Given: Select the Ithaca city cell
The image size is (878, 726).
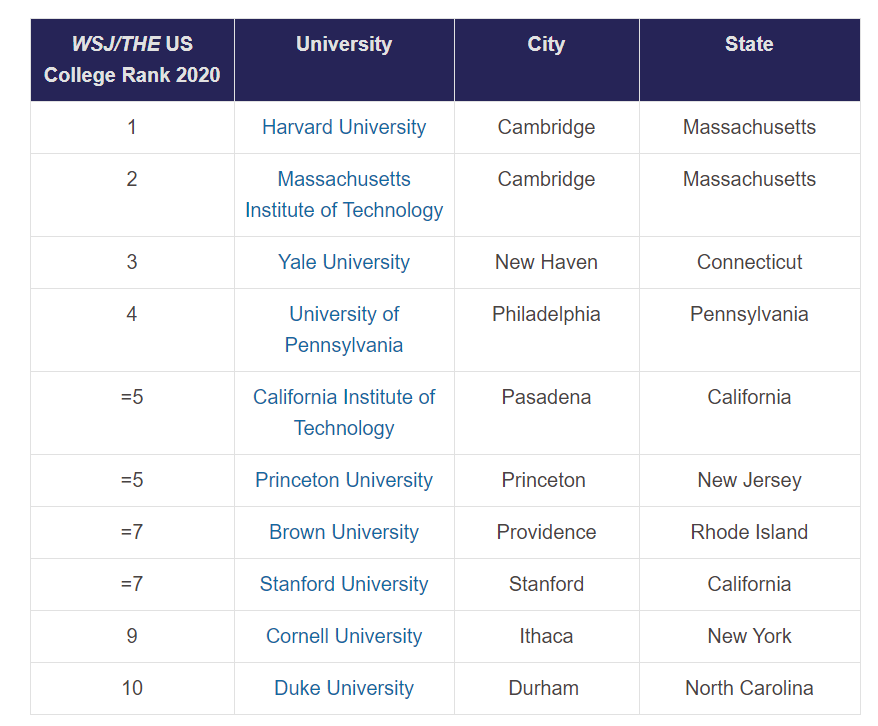Looking at the screenshot, I should click(546, 636).
